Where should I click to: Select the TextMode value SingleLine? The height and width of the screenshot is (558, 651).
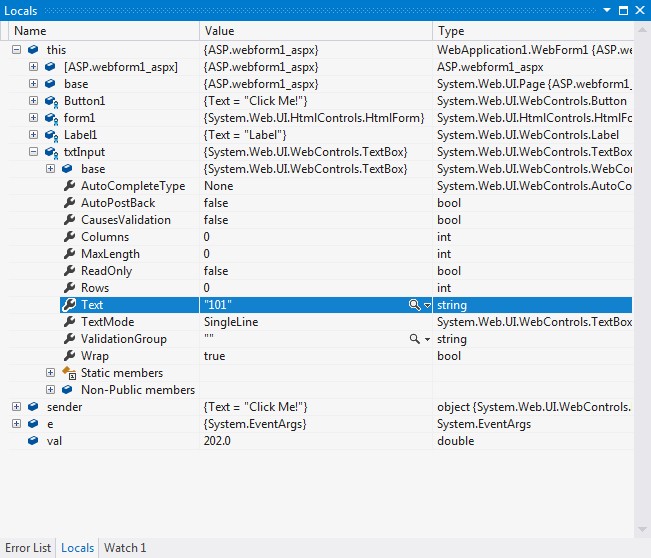click(x=231, y=322)
